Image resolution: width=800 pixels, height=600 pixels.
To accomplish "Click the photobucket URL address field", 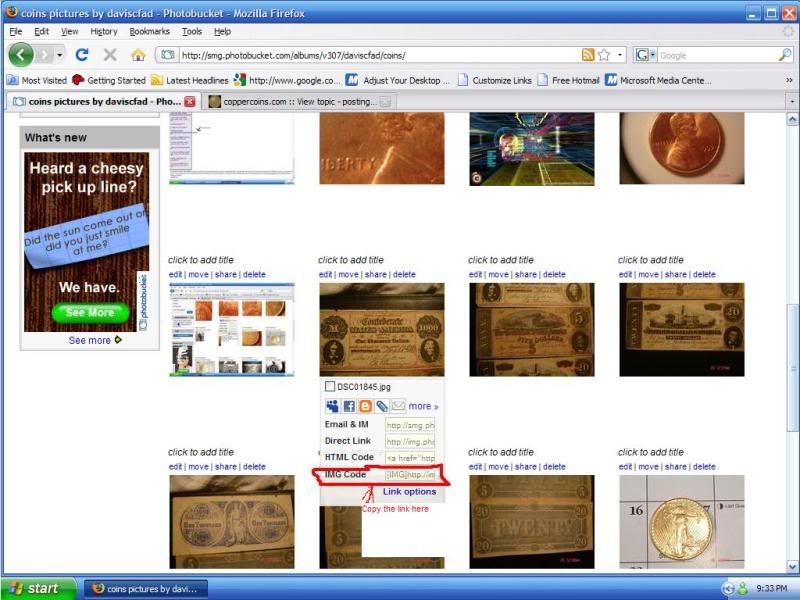I will (x=380, y=55).
